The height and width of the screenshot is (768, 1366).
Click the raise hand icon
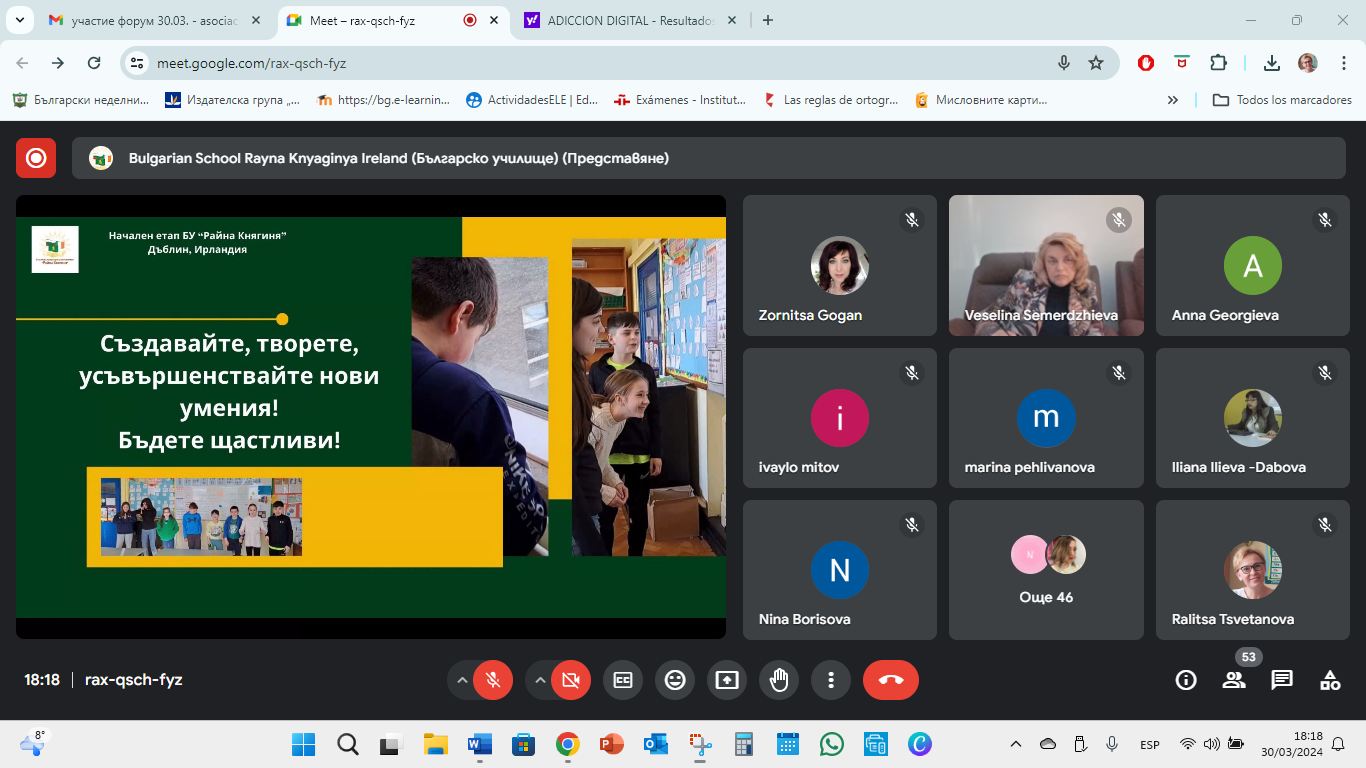click(x=779, y=680)
